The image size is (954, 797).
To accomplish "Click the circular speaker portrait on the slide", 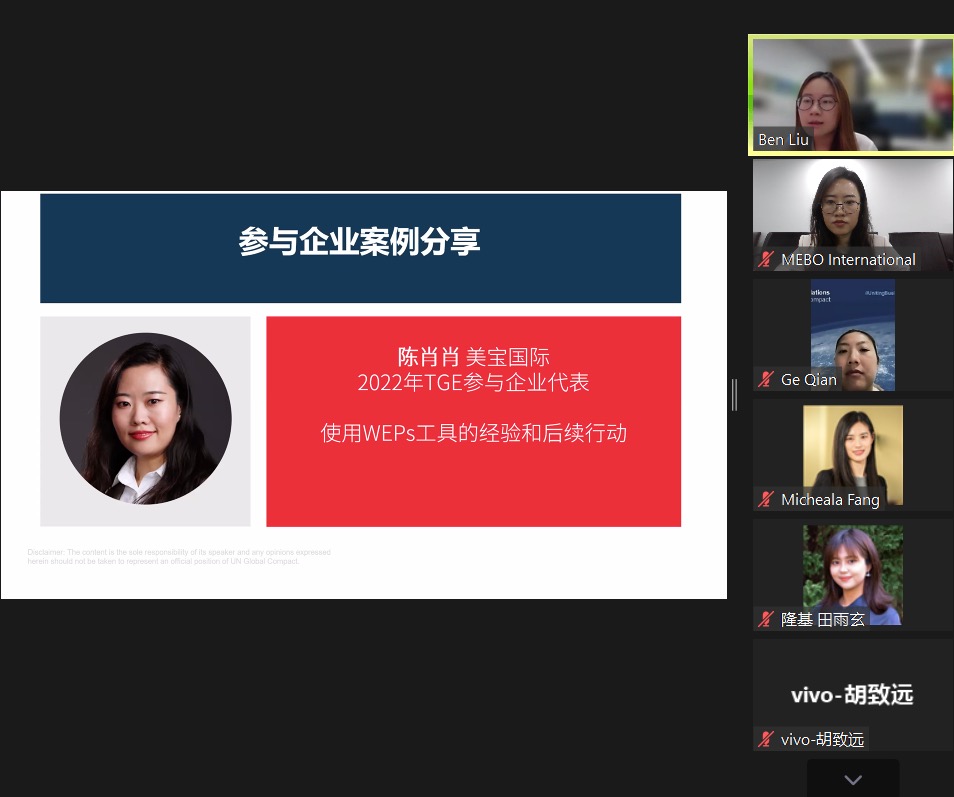I will (x=146, y=419).
